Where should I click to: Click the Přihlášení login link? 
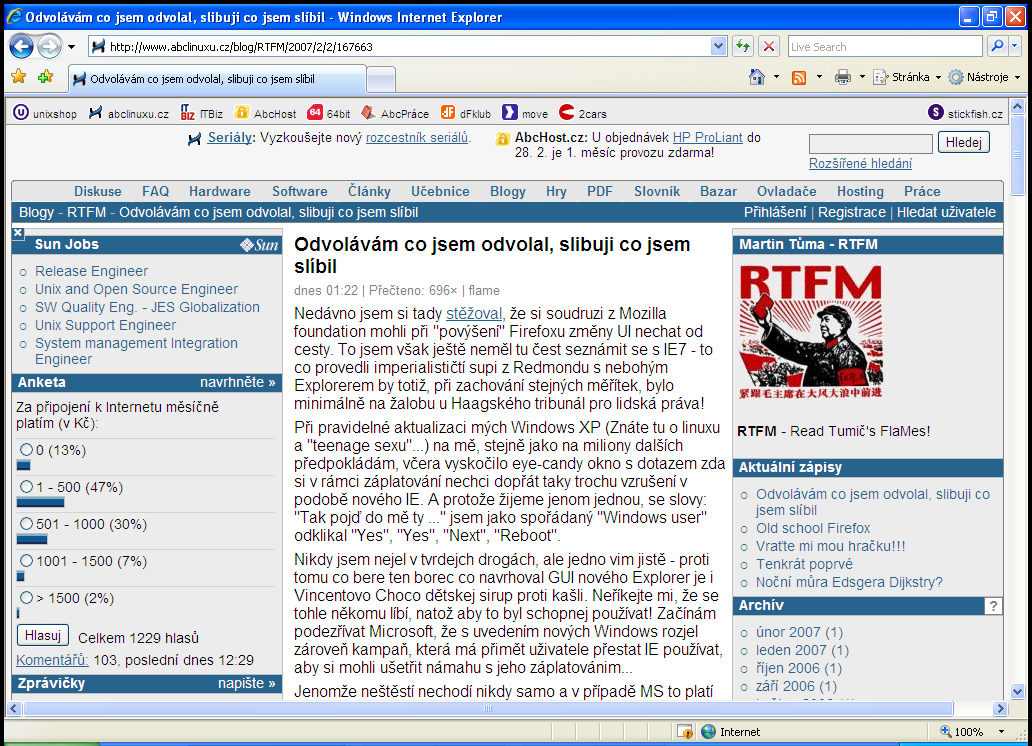(x=775, y=212)
